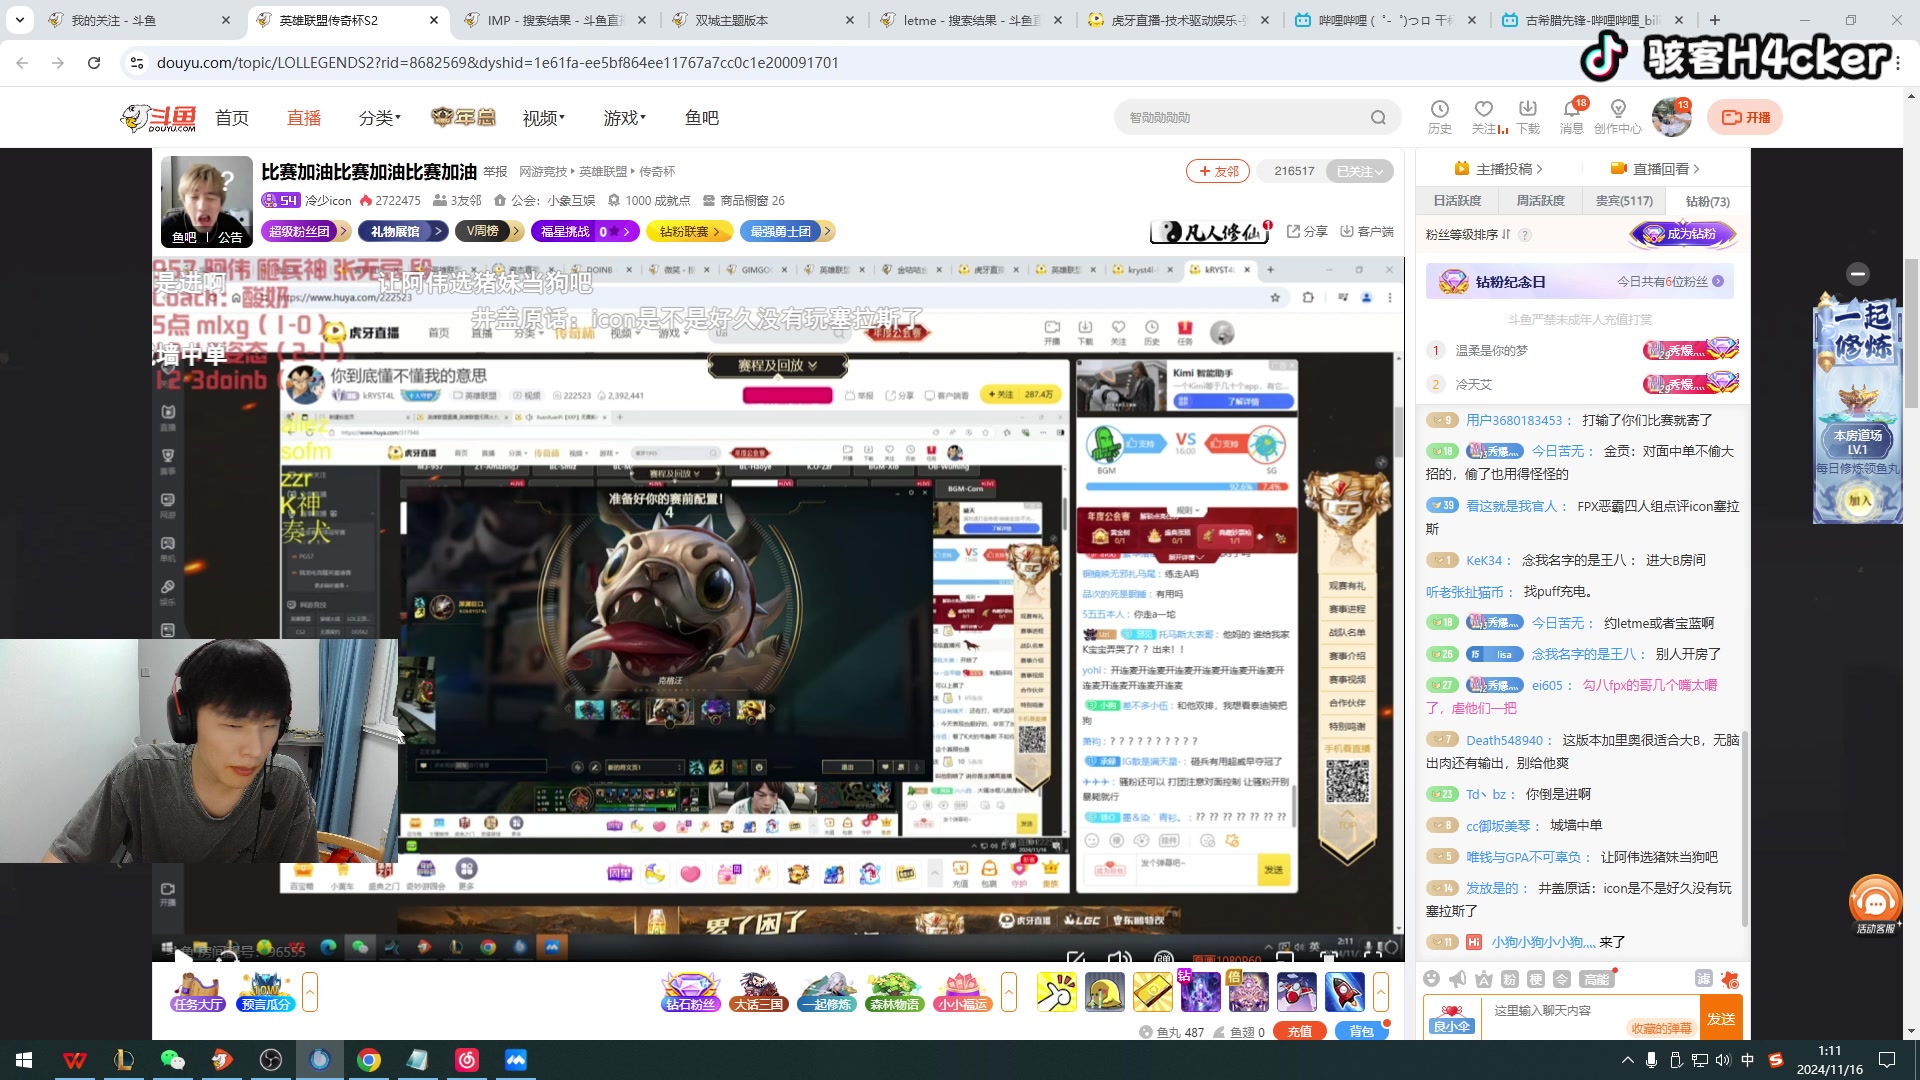
Task: Open the 小小福运 activity icon
Action: pyautogui.click(x=963, y=992)
